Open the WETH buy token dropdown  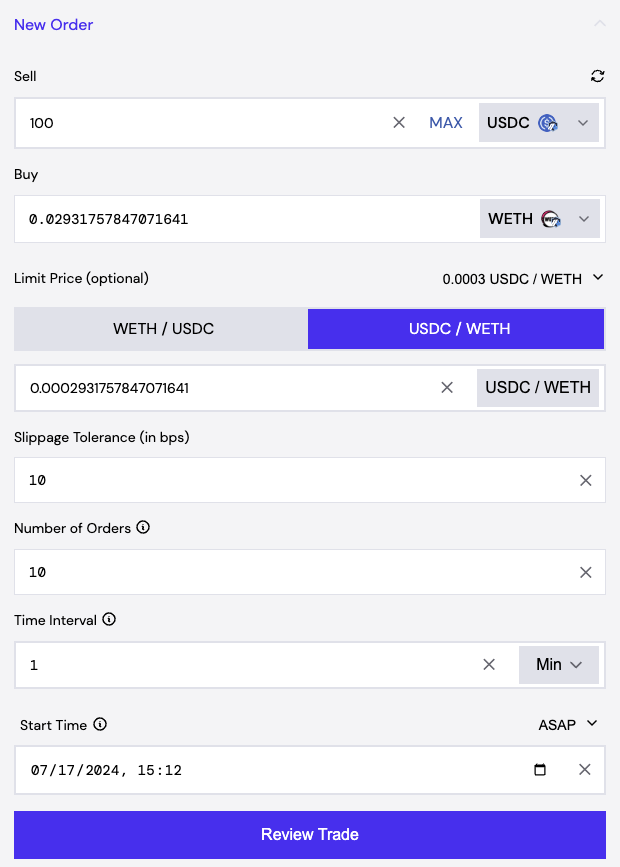[x=540, y=219]
